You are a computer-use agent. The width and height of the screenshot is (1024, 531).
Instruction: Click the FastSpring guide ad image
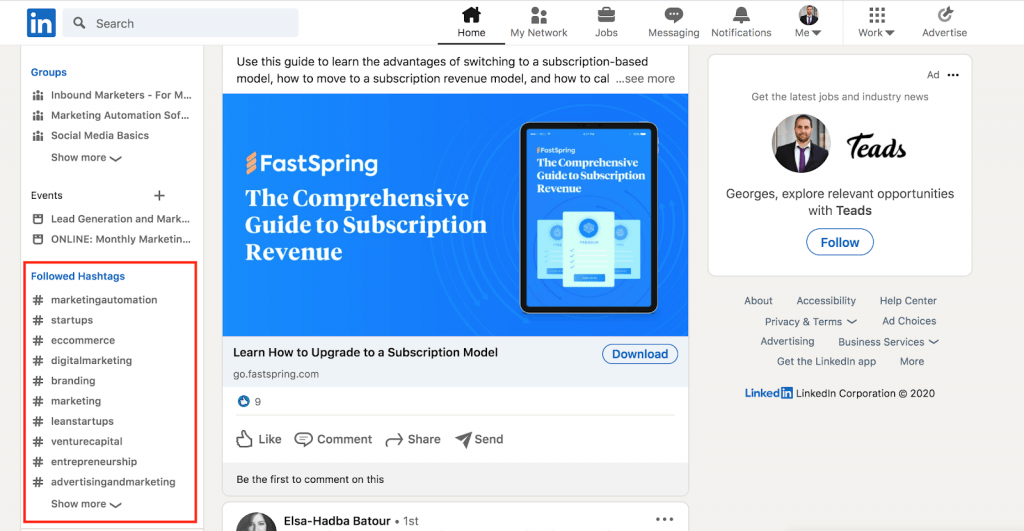coord(455,215)
